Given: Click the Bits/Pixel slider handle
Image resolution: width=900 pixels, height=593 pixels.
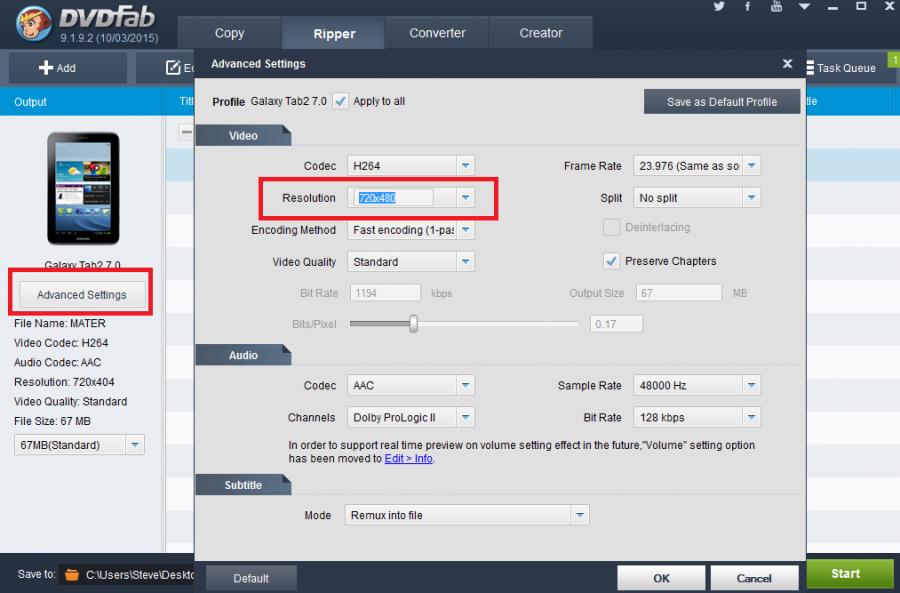Looking at the screenshot, I should (413, 324).
